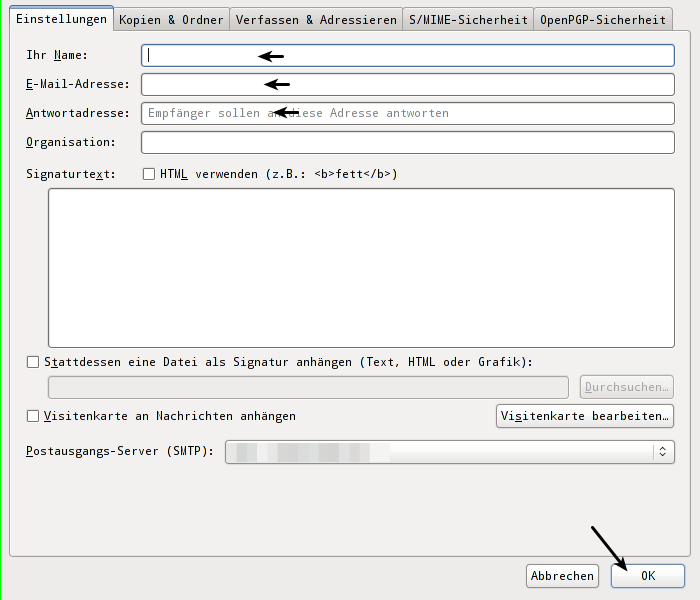This screenshot has width=700, height=600.
Task: Click the SMTP dropdown arrow icon
Action: (x=662, y=452)
